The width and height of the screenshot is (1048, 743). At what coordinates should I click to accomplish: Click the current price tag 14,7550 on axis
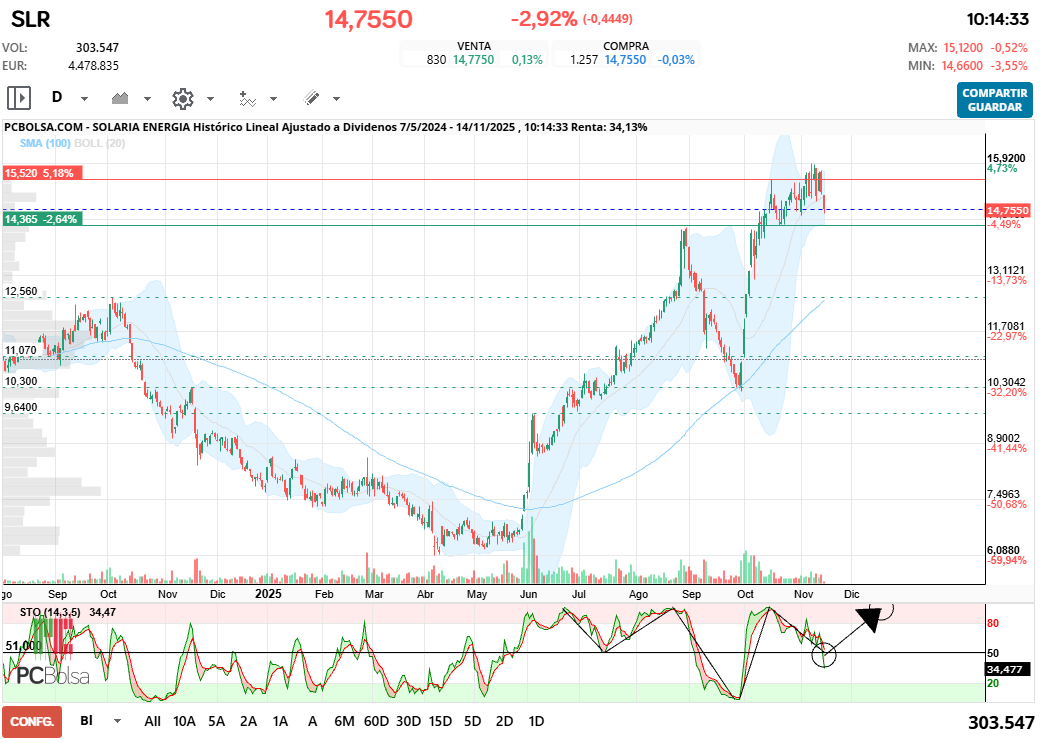(x=1009, y=210)
